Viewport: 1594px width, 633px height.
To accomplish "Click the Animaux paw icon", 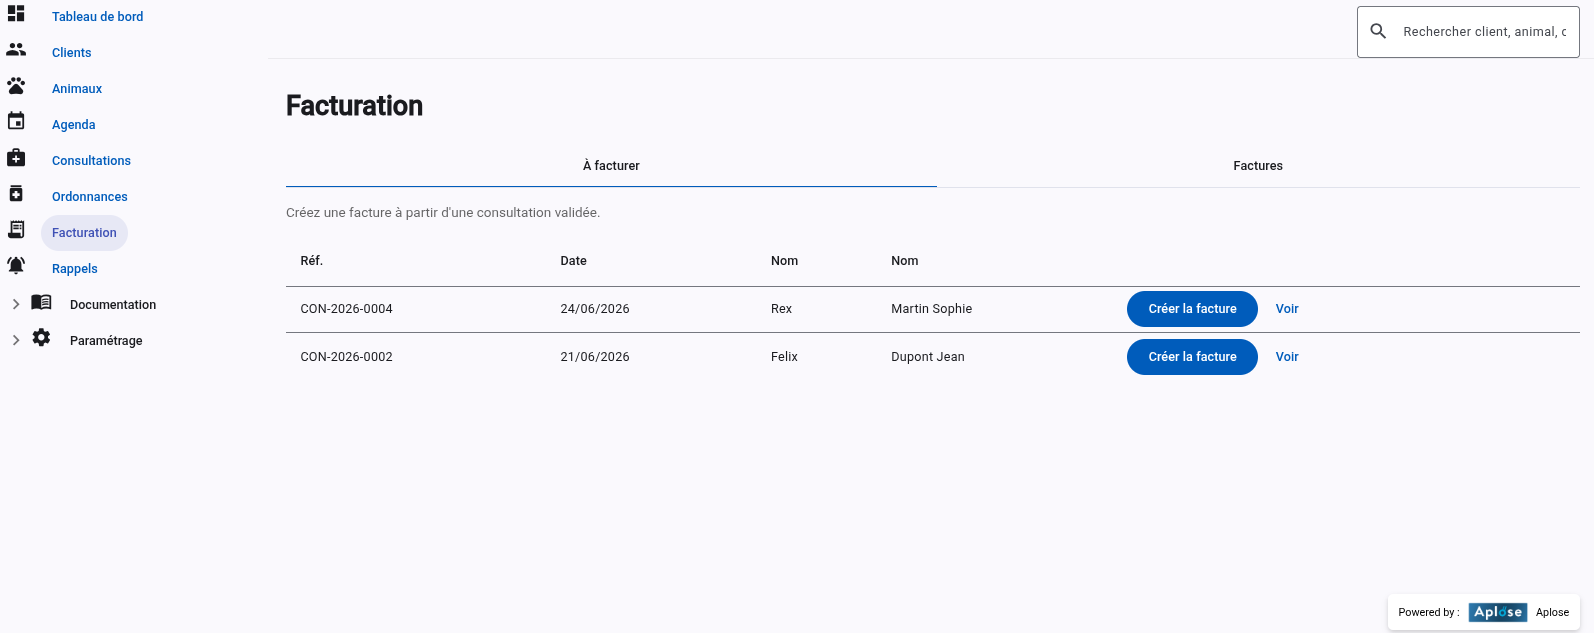I will (x=16, y=86).
